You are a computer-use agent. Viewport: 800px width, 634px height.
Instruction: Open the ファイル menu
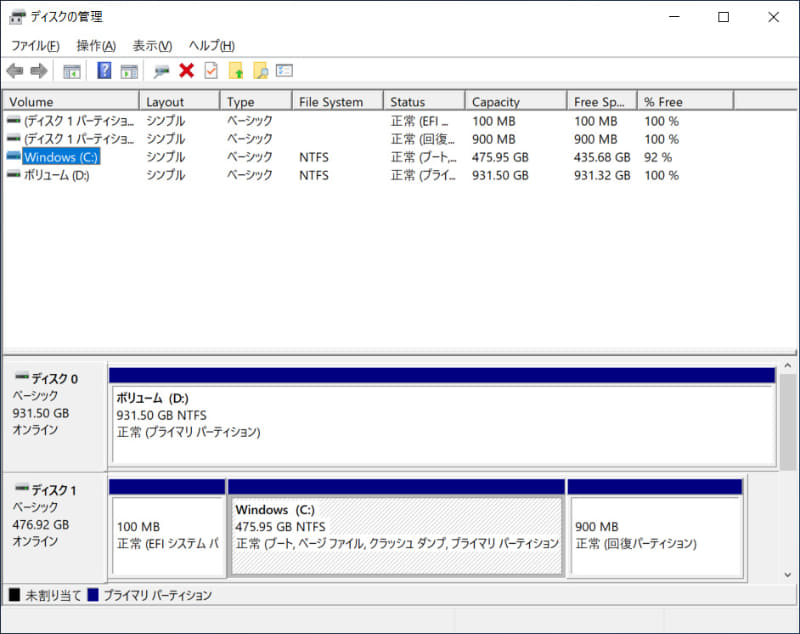point(33,45)
